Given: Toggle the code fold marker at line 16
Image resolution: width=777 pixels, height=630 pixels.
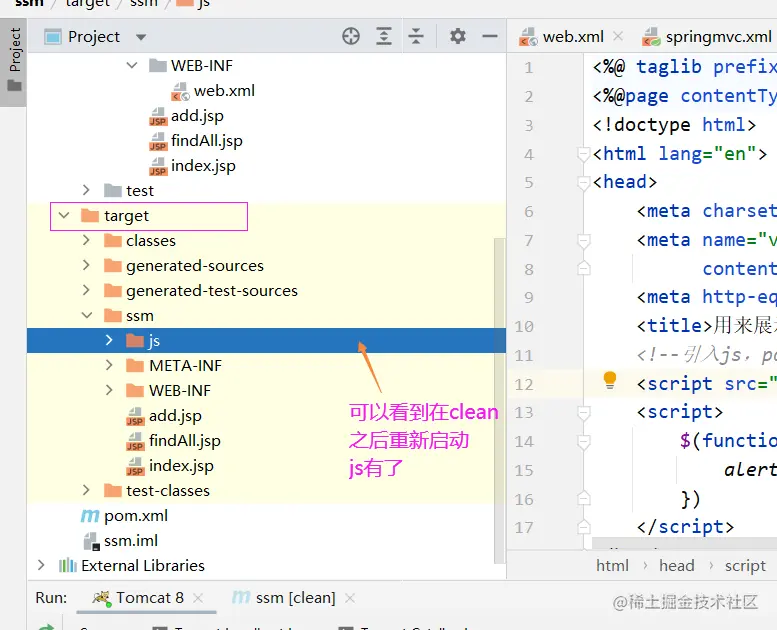Looking at the screenshot, I should (584, 498).
